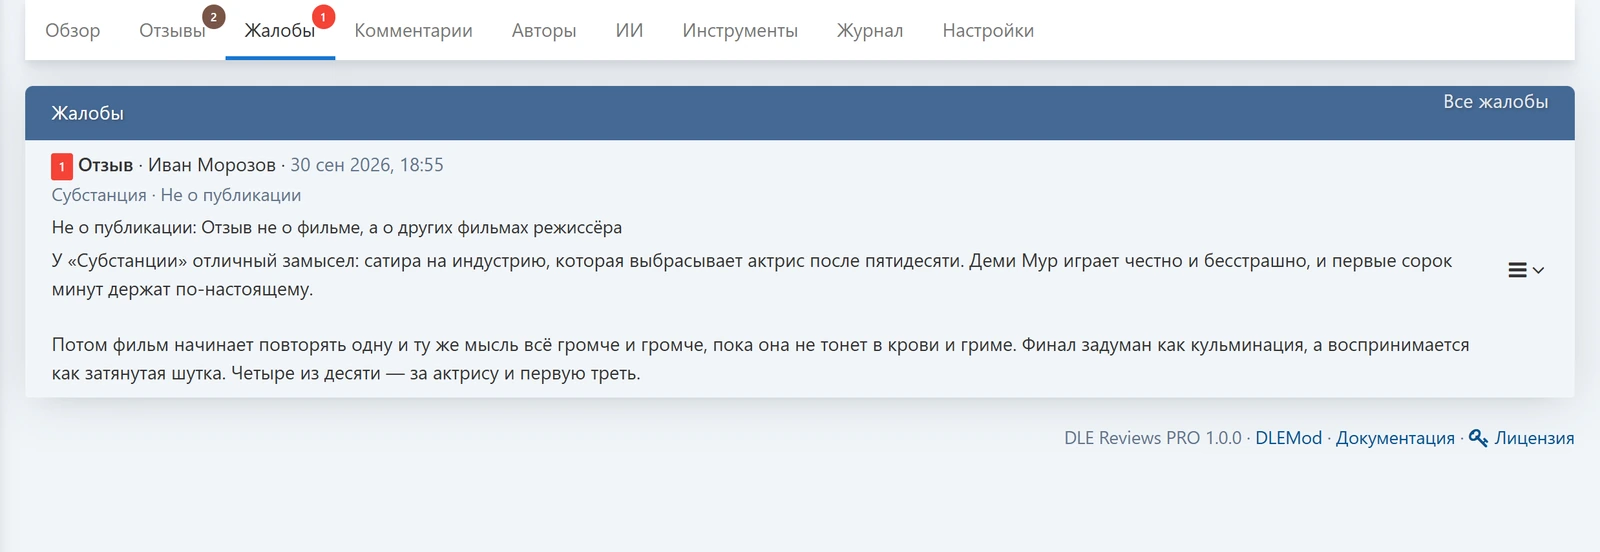Click the DLE Reviews PRO 1.0.0 text

tap(1152, 438)
